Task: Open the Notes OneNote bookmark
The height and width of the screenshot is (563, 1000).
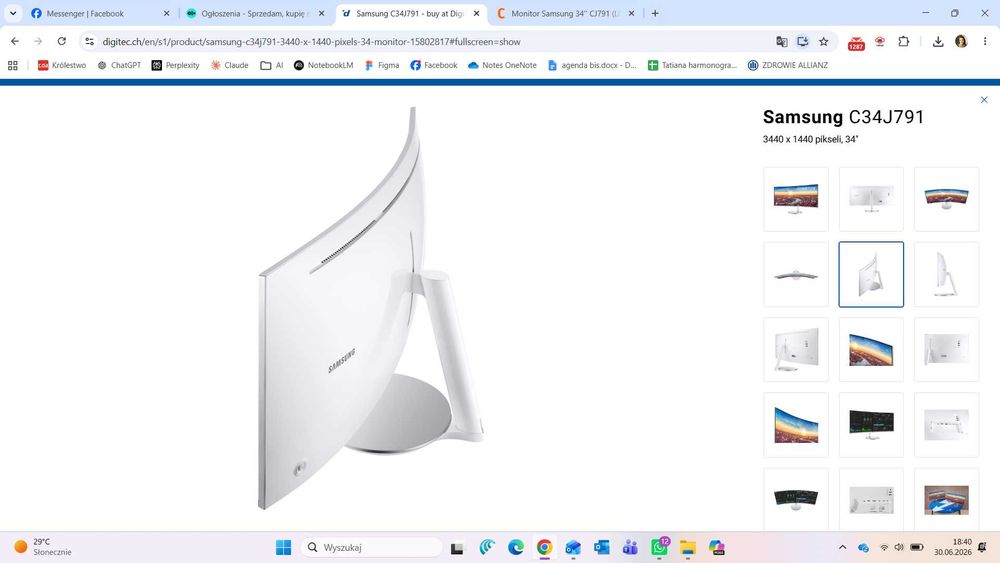Action: [x=503, y=65]
